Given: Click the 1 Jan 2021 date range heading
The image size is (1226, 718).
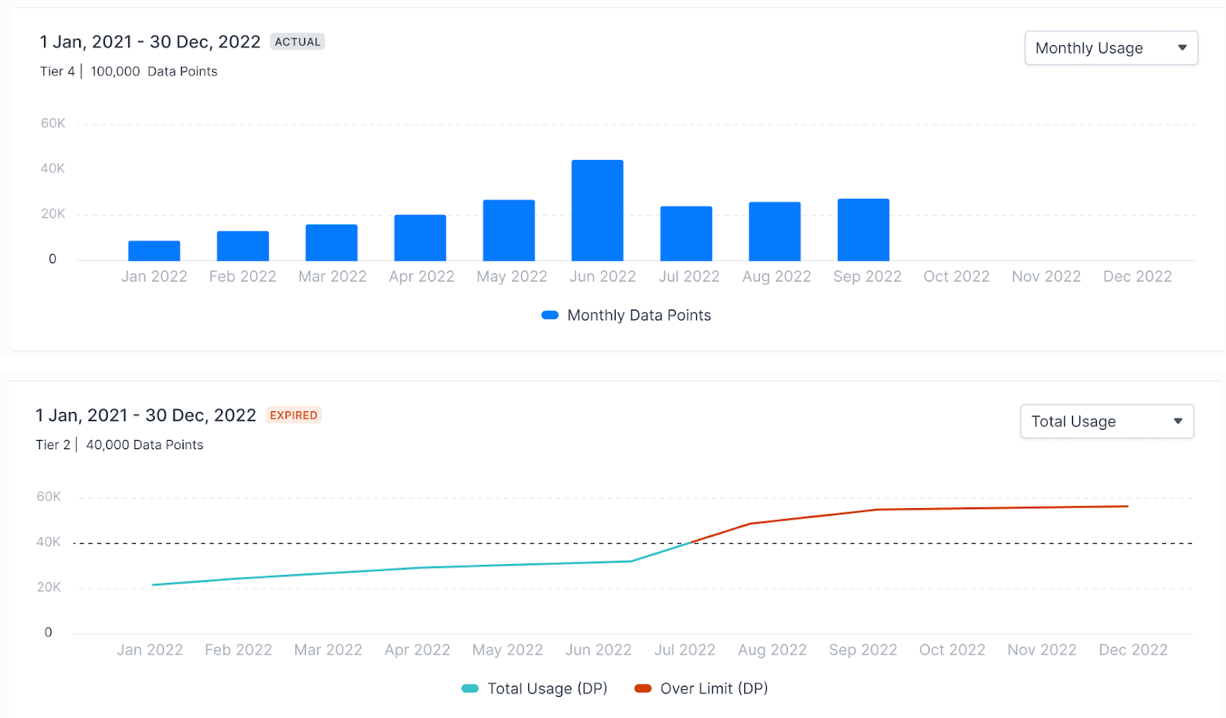Looking at the screenshot, I should click(150, 41).
